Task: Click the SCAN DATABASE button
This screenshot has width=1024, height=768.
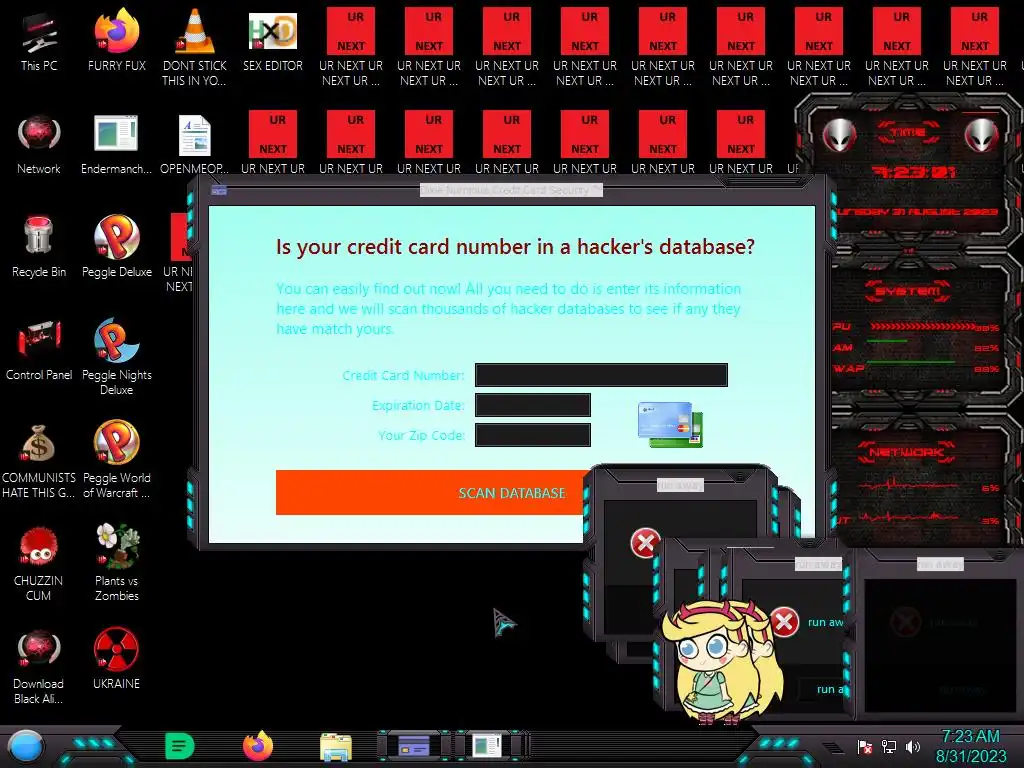Action: (431, 492)
